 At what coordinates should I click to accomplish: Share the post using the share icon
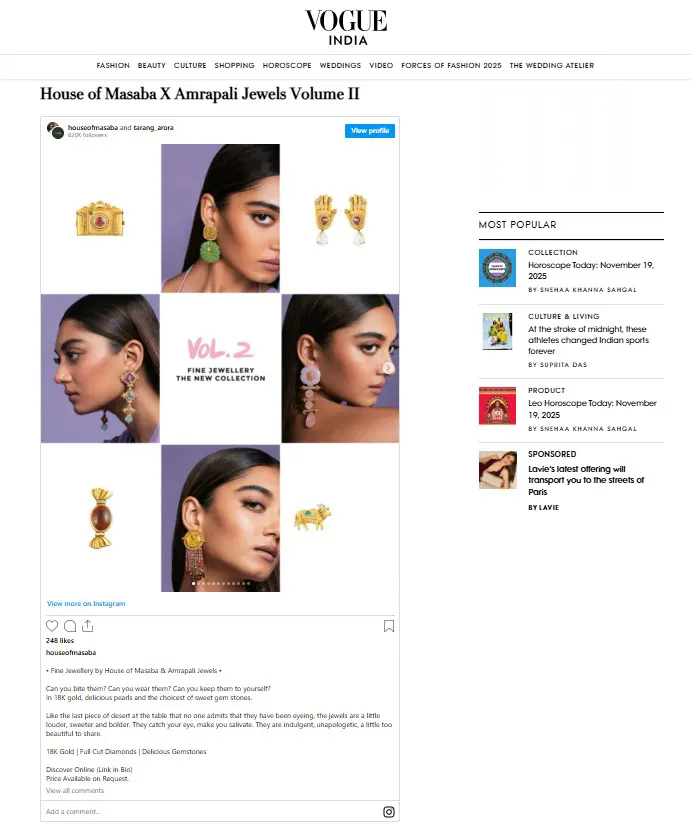coord(88,626)
